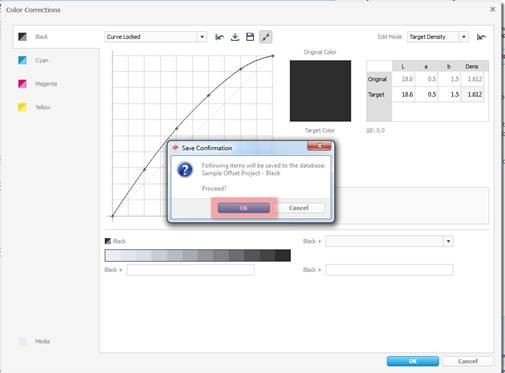The width and height of the screenshot is (505, 373).
Task: Click Cancel in the Save Confirmation dialog
Action: click(x=298, y=208)
